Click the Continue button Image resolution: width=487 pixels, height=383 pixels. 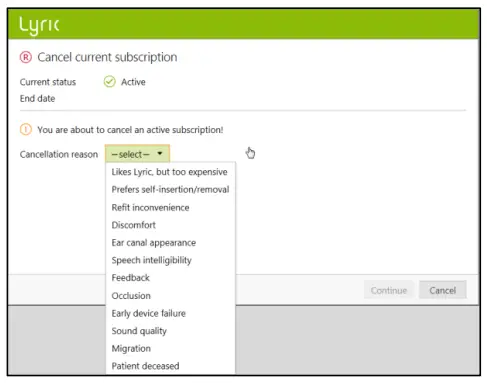tap(389, 290)
